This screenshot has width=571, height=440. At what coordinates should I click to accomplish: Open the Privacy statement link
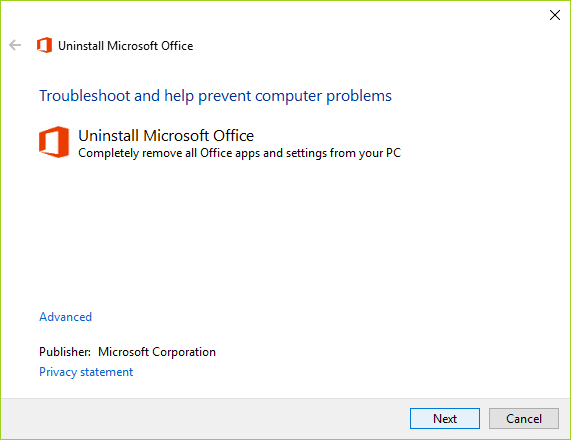click(86, 372)
